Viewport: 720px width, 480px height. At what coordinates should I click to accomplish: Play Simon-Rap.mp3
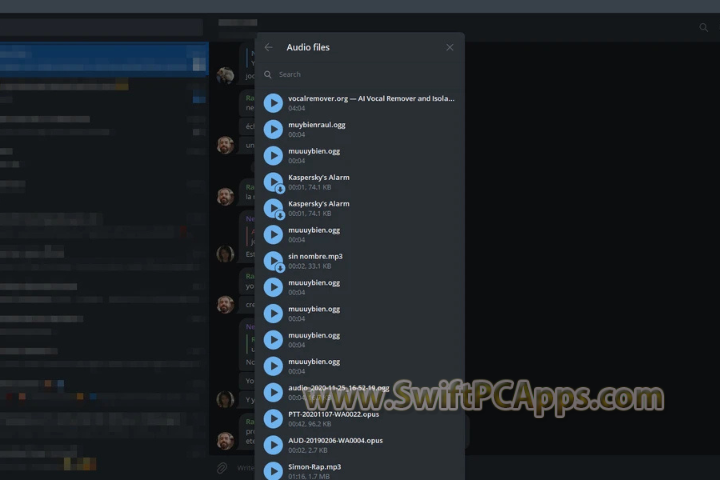pos(273,471)
